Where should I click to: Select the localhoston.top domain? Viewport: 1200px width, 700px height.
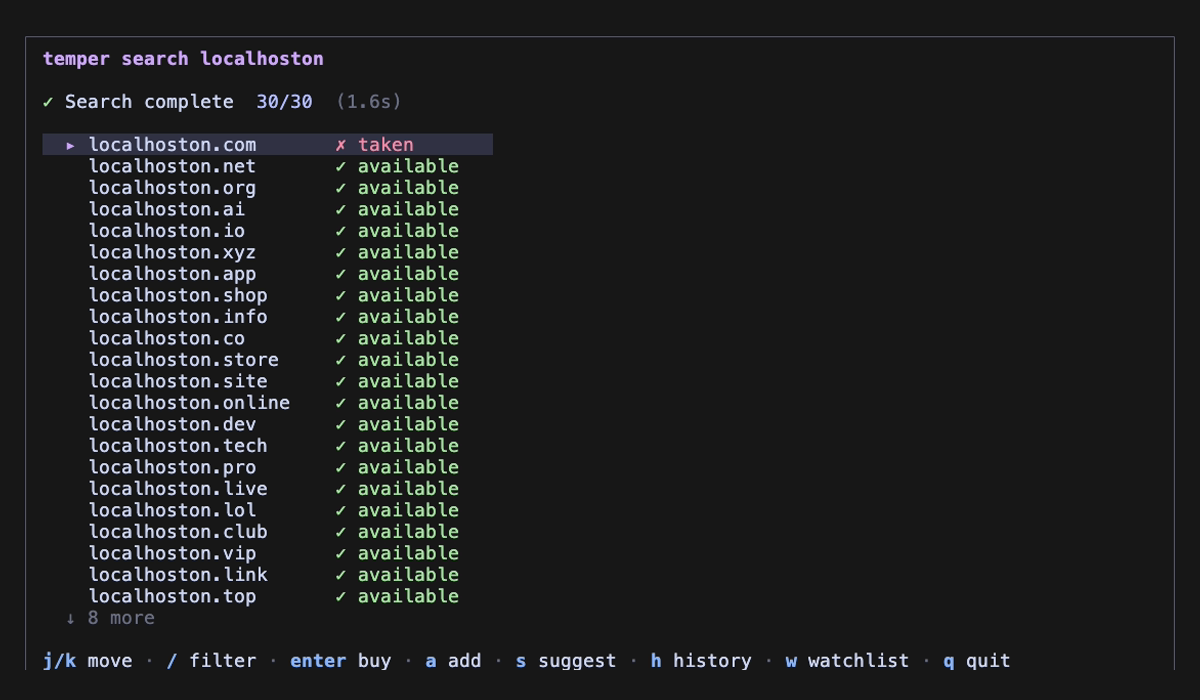coord(172,596)
